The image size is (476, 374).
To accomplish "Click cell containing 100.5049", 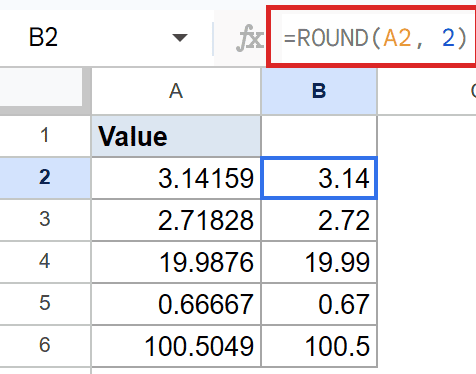I will coord(176,346).
